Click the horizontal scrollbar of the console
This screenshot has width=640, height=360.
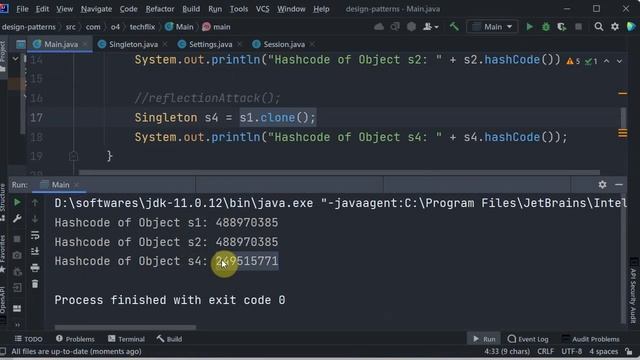(125, 327)
